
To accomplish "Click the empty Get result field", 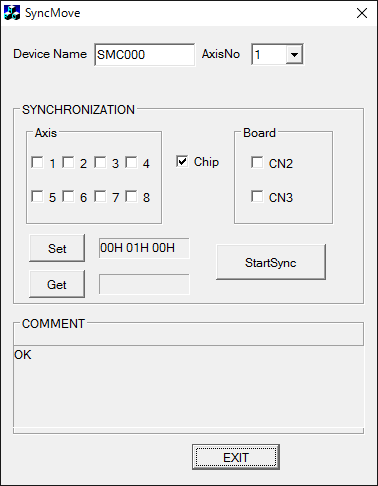I will click(144, 284).
